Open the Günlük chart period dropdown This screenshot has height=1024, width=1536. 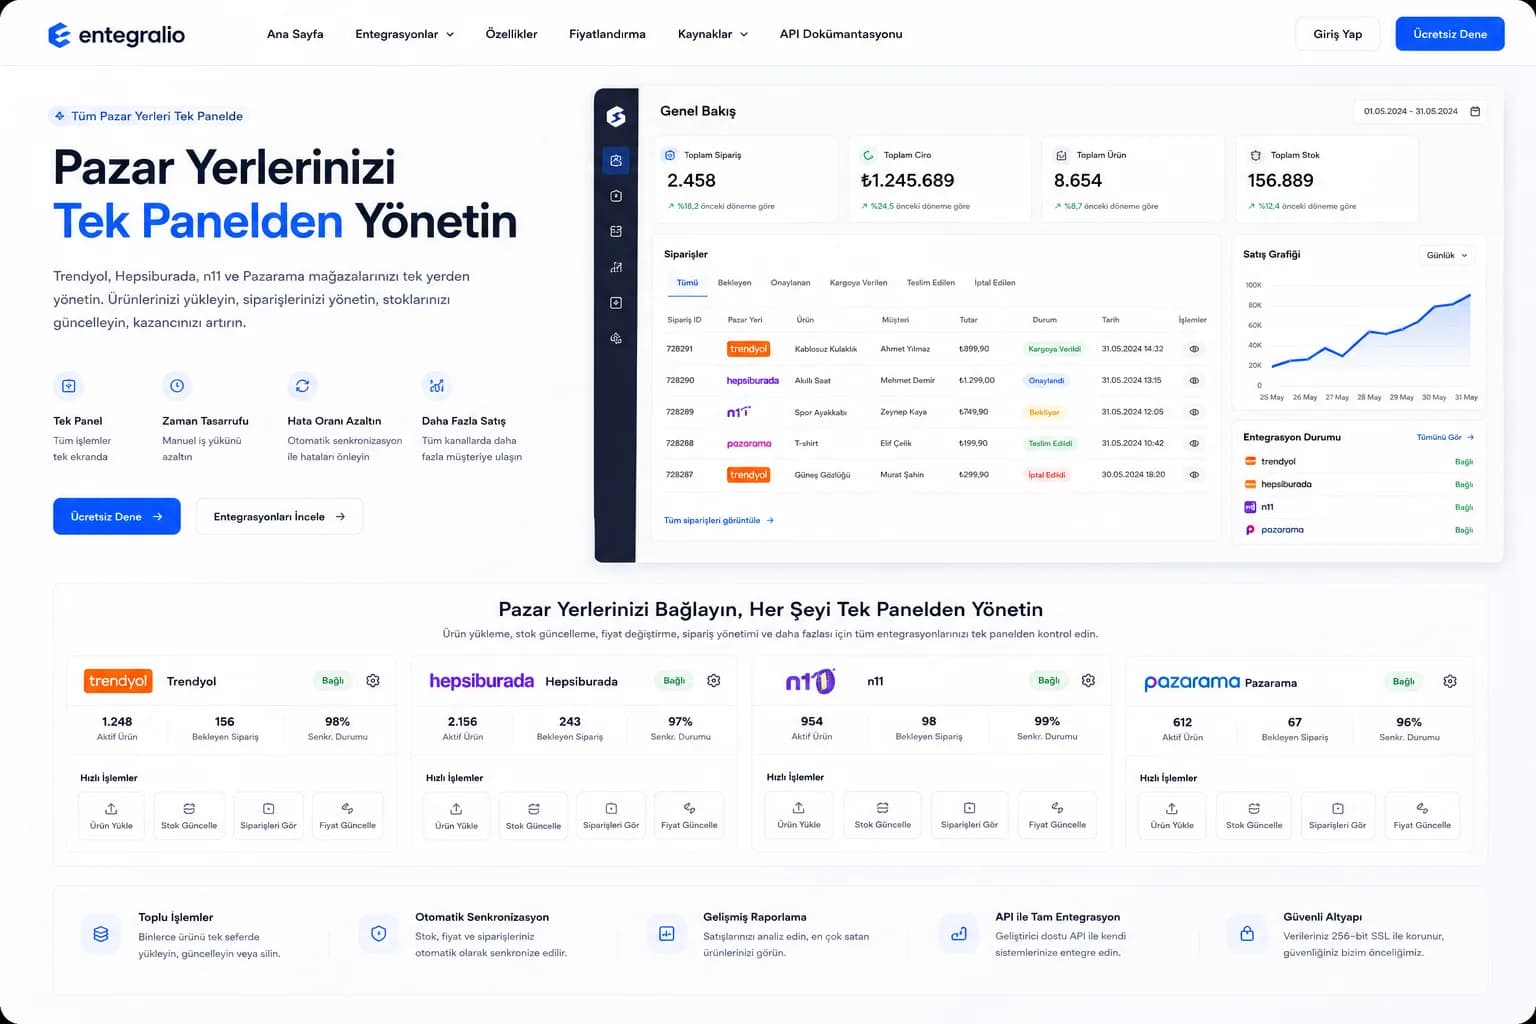1446,255
